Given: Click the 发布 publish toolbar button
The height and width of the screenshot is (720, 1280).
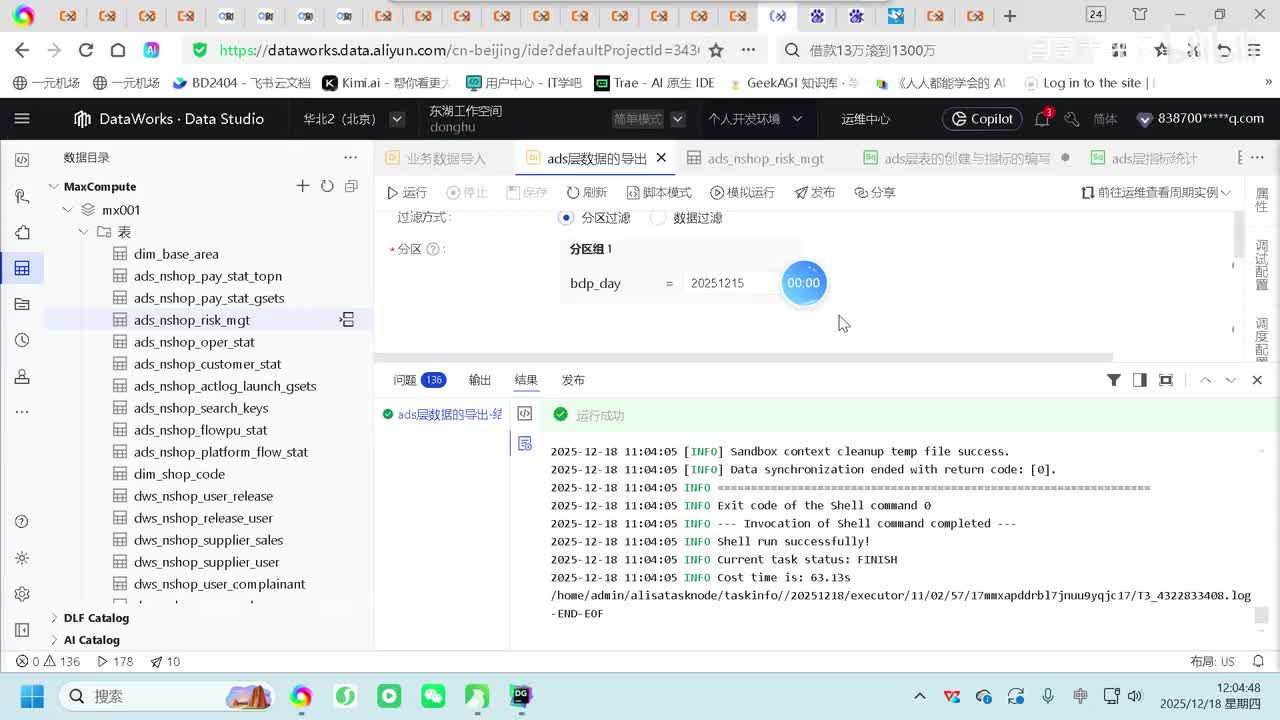Looking at the screenshot, I should click(814, 192).
